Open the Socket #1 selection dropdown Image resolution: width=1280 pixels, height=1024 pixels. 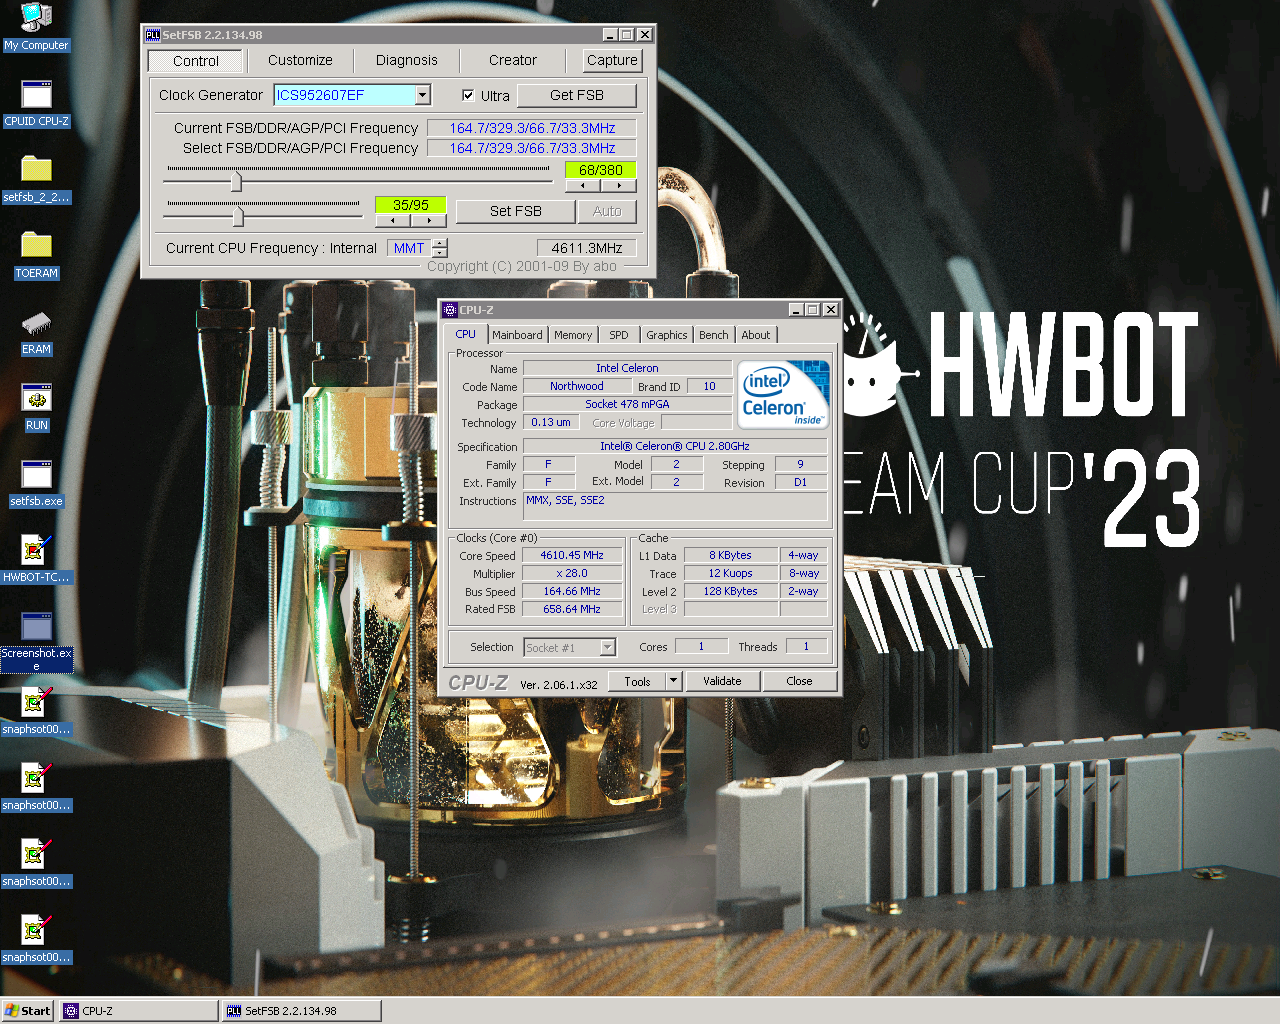(x=607, y=647)
